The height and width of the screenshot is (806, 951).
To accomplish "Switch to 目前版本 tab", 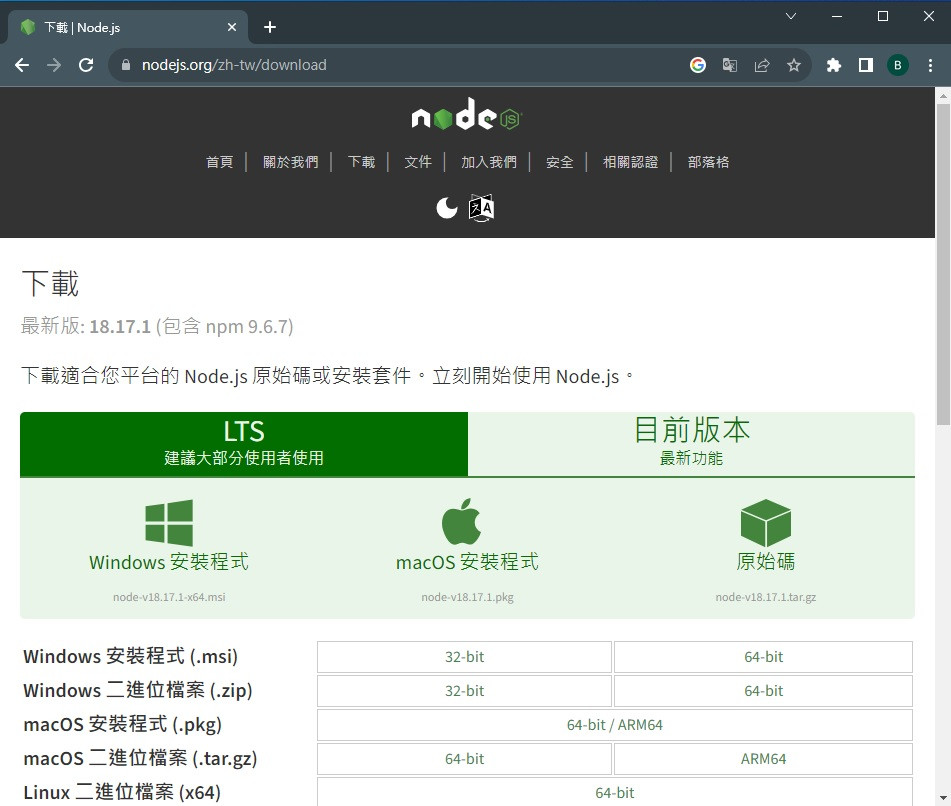I will [x=691, y=444].
